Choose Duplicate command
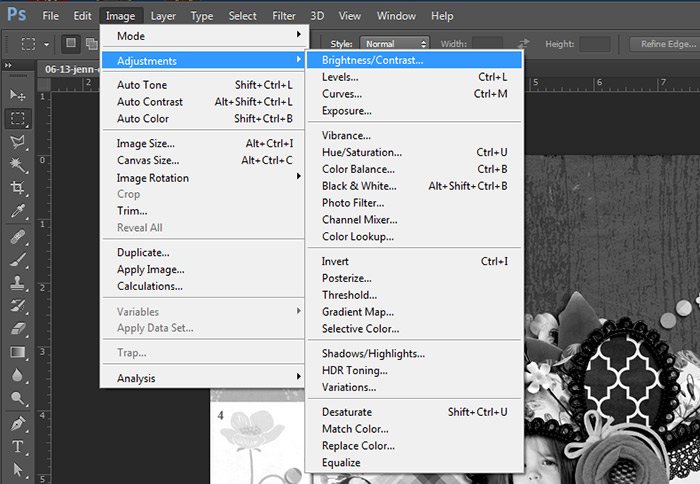 [205, 252]
